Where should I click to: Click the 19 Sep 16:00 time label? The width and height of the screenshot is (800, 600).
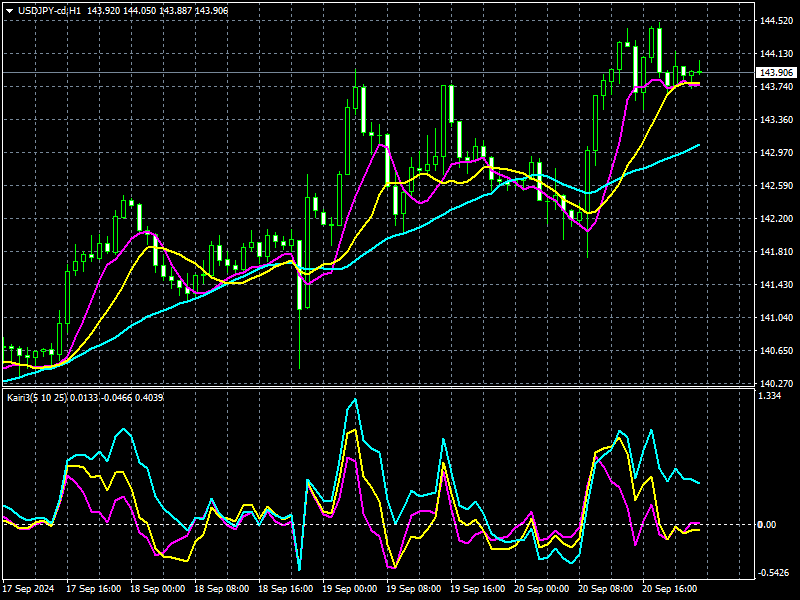point(478,589)
